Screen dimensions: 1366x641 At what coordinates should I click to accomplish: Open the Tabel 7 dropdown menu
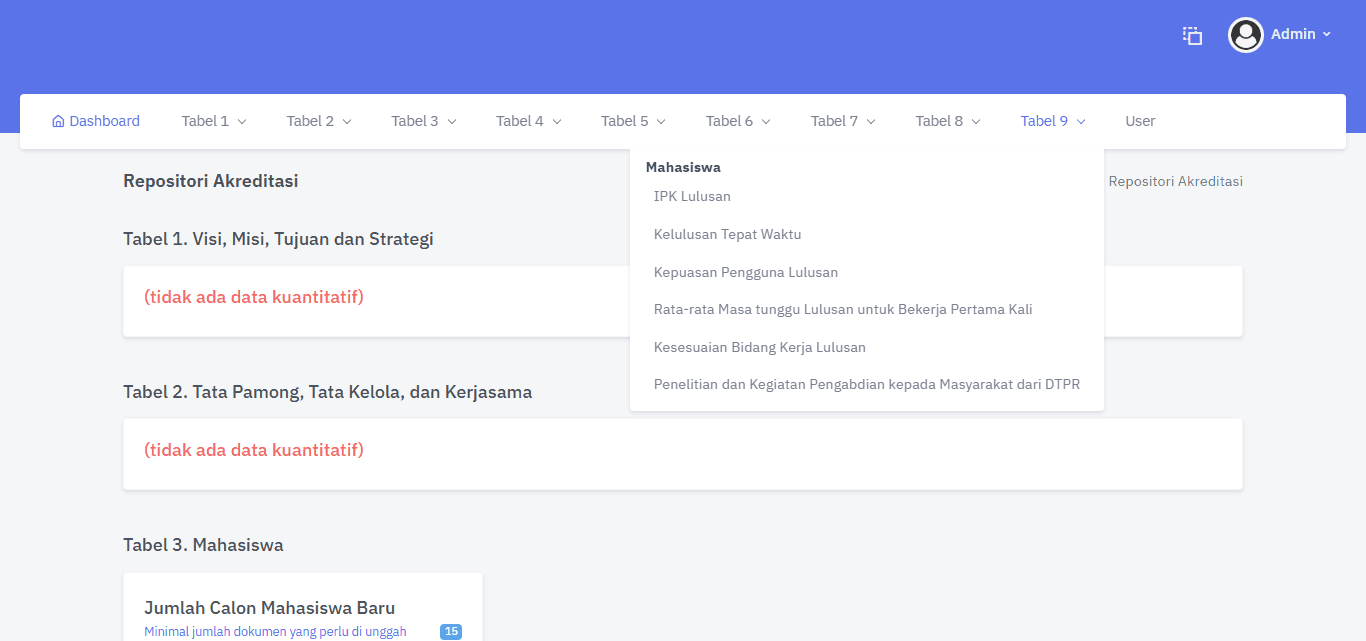click(x=844, y=121)
